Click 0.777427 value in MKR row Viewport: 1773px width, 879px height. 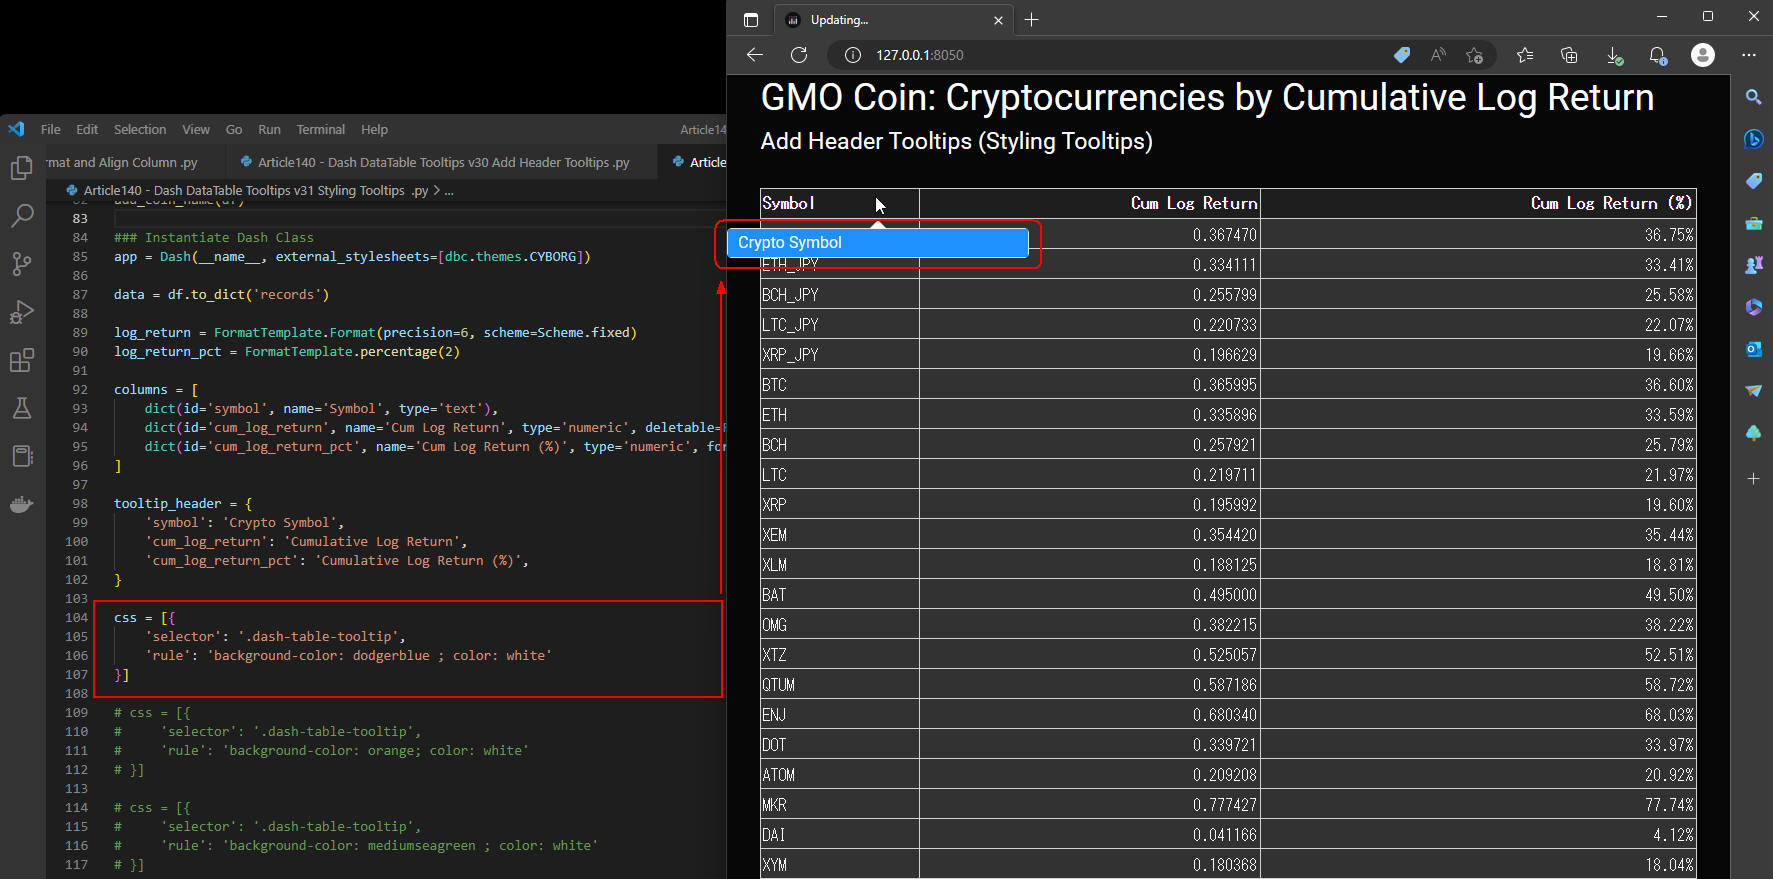[1089, 805]
